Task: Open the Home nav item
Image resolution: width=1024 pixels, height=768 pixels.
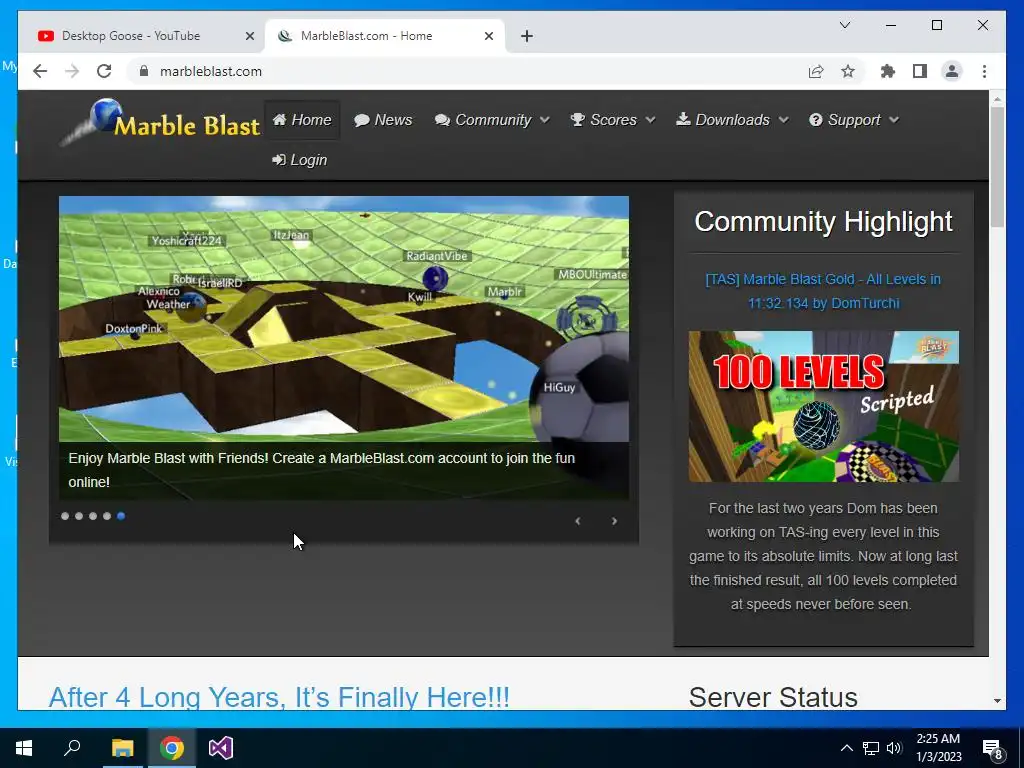Action: click(x=302, y=120)
